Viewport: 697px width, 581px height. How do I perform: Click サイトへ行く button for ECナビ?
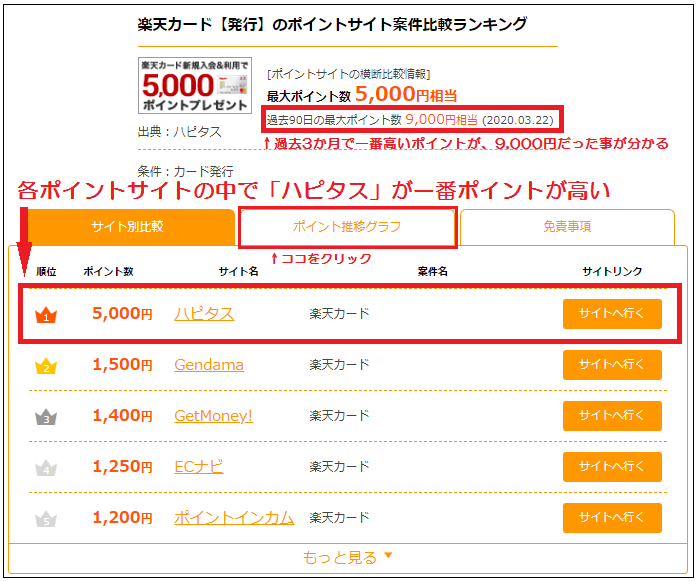point(612,467)
